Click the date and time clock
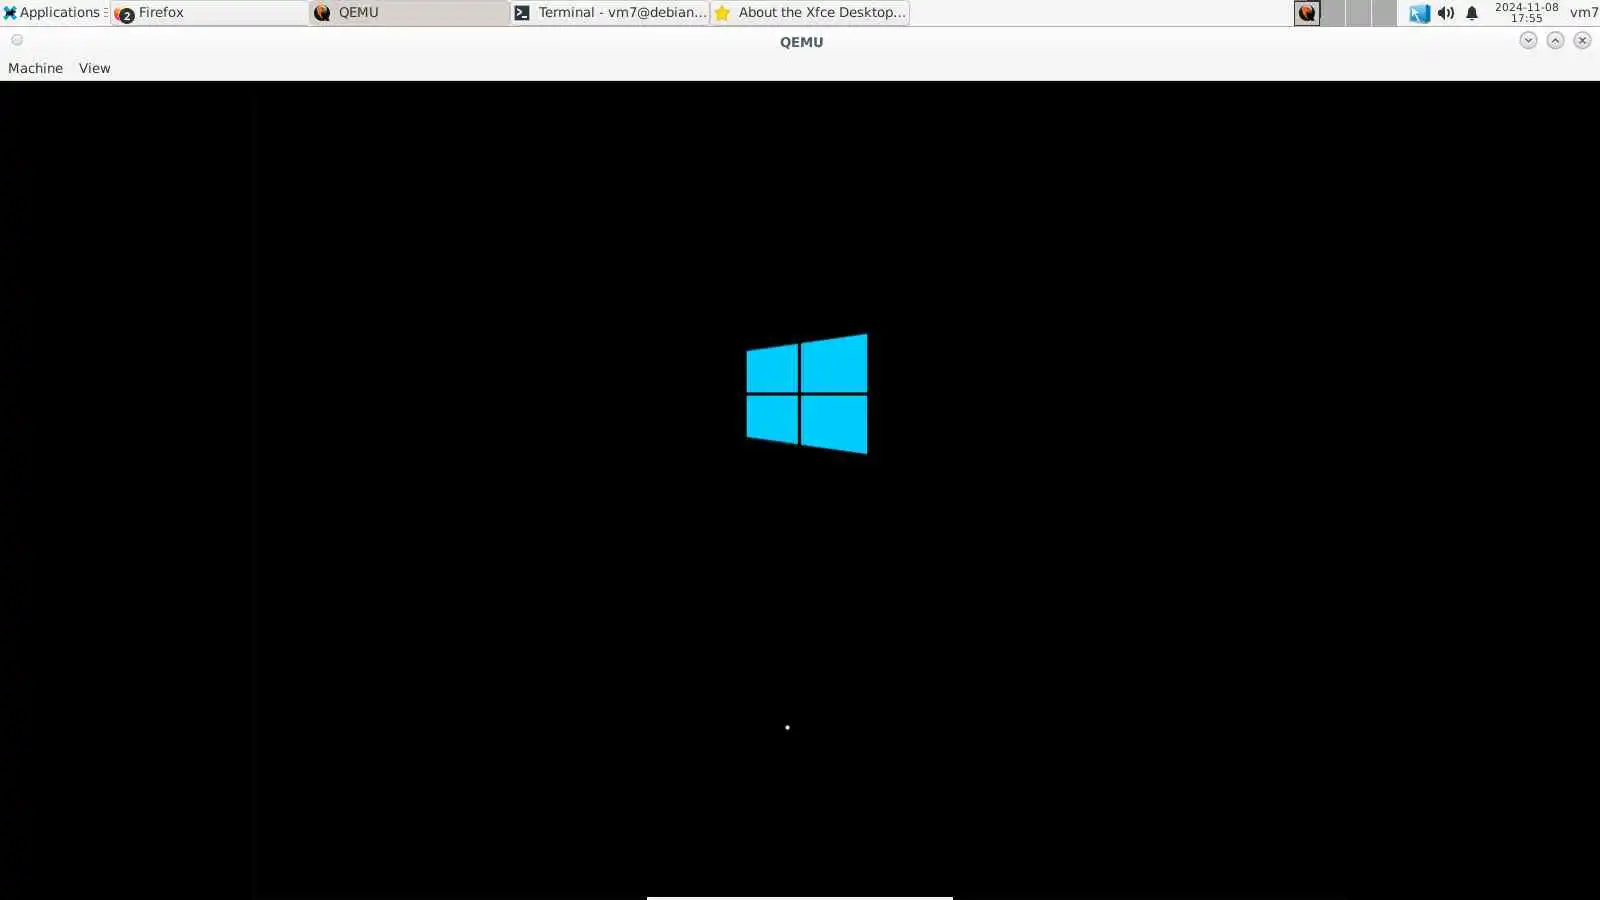 (x=1526, y=13)
